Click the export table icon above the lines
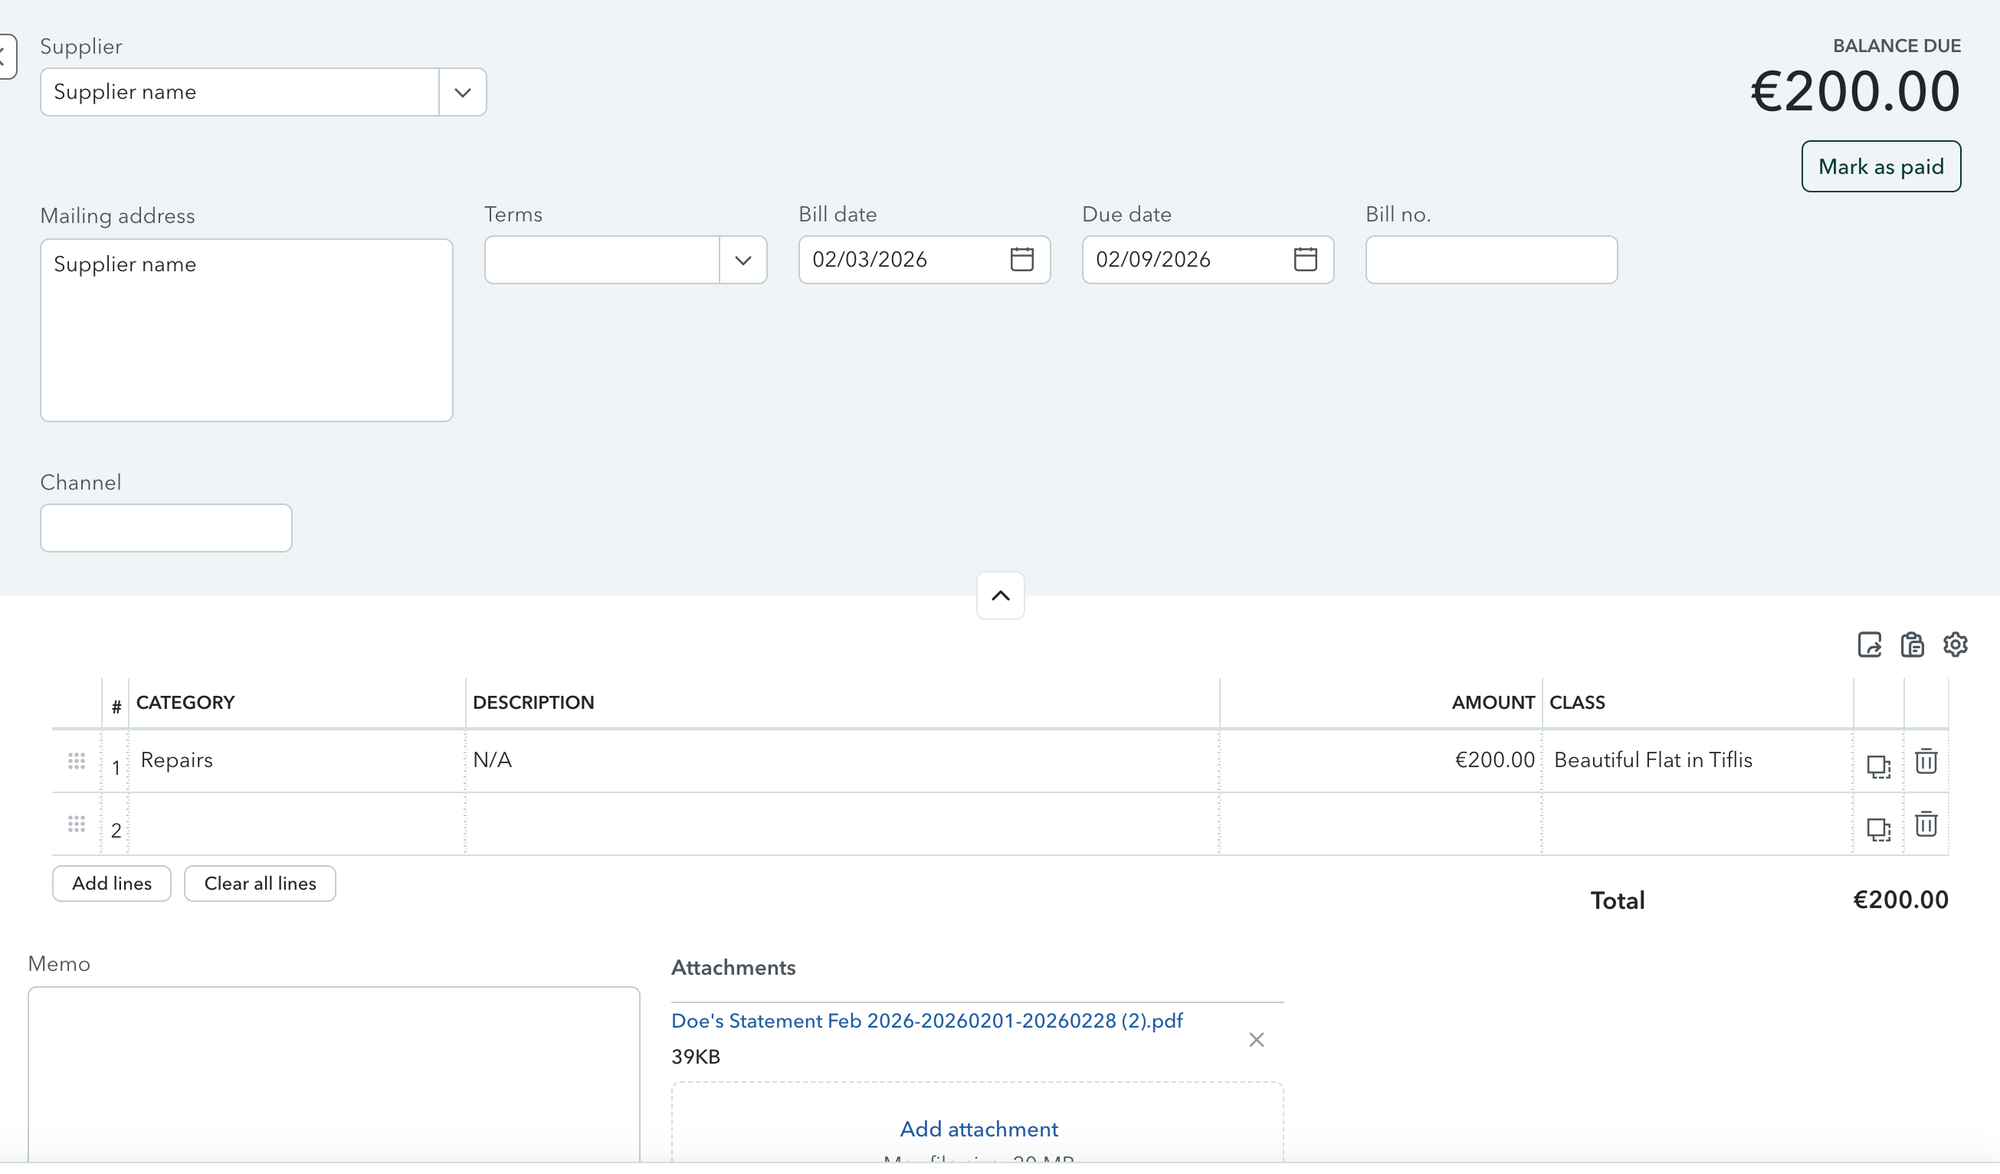This screenshot has height=1174, width=2000. click(1869, 645)
